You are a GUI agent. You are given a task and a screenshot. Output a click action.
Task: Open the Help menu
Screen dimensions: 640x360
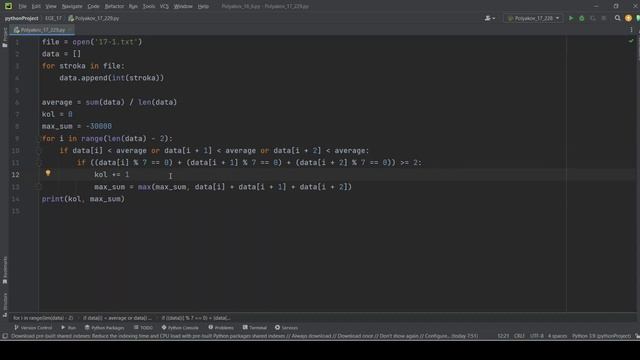coord(203,7)
